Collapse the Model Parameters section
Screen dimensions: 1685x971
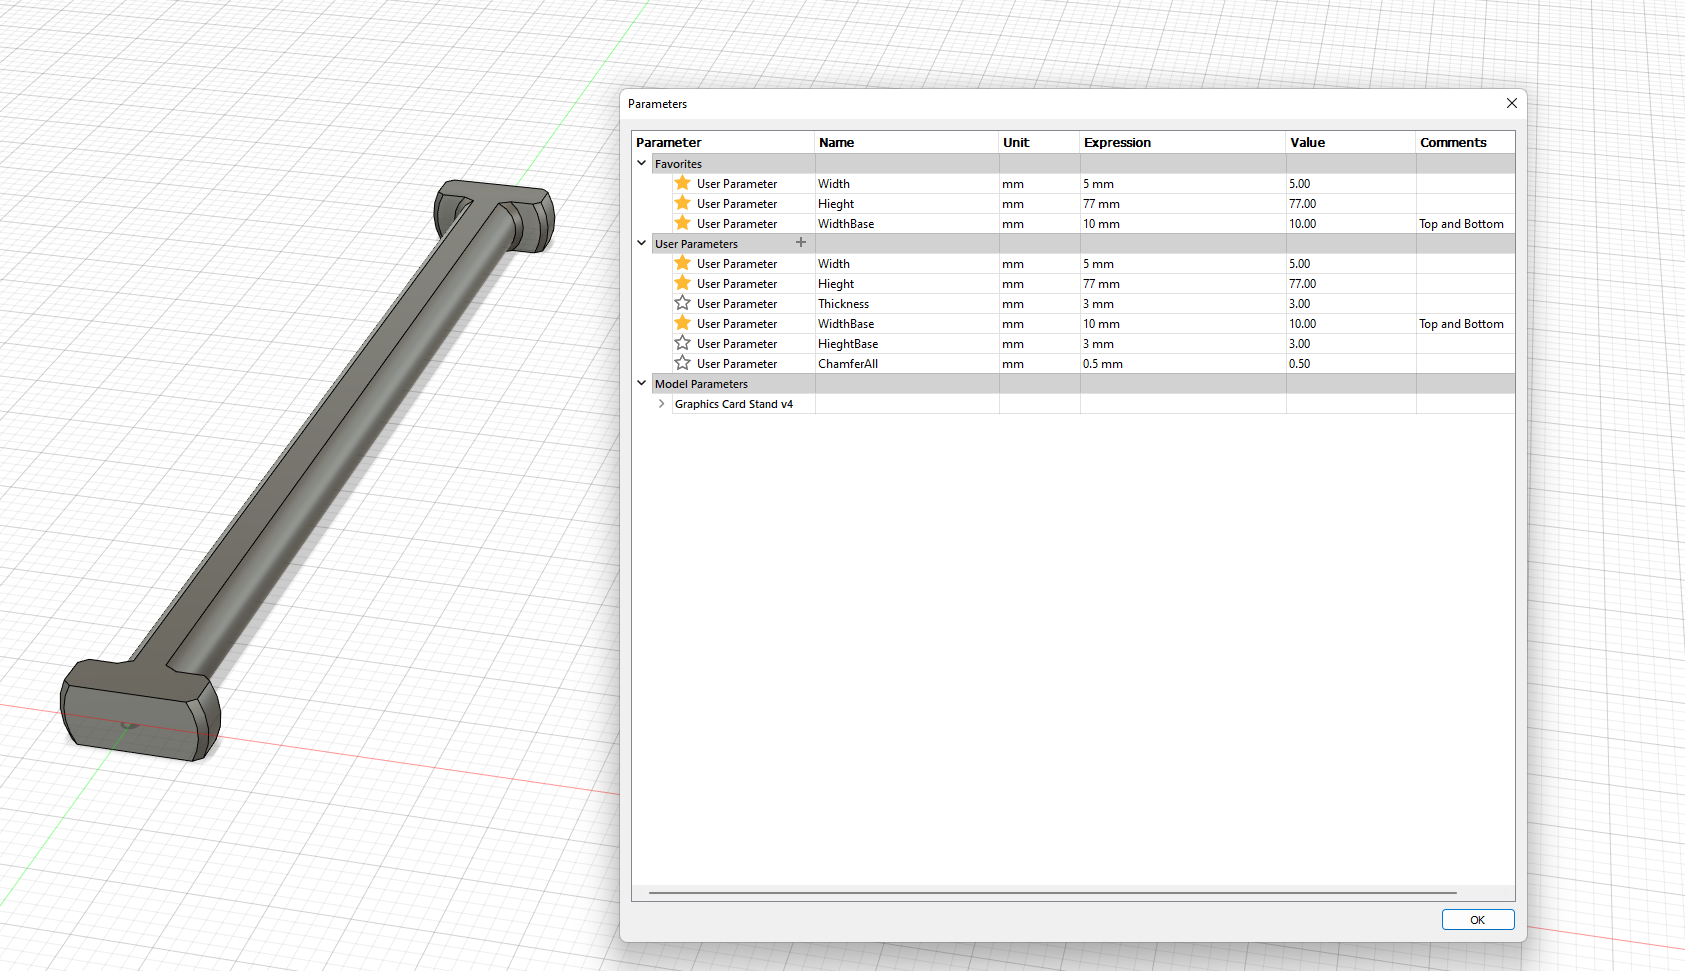642,383
